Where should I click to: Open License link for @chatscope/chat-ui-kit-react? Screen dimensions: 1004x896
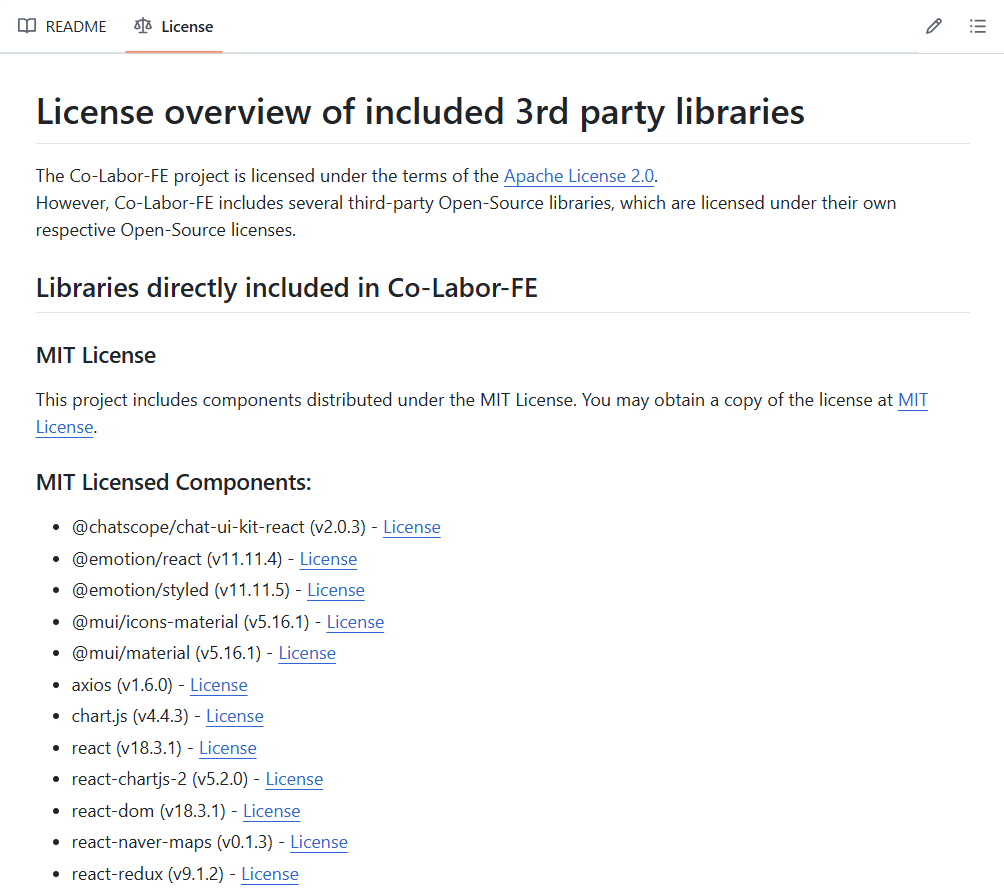pyautogui.click(x=412, y=527)
